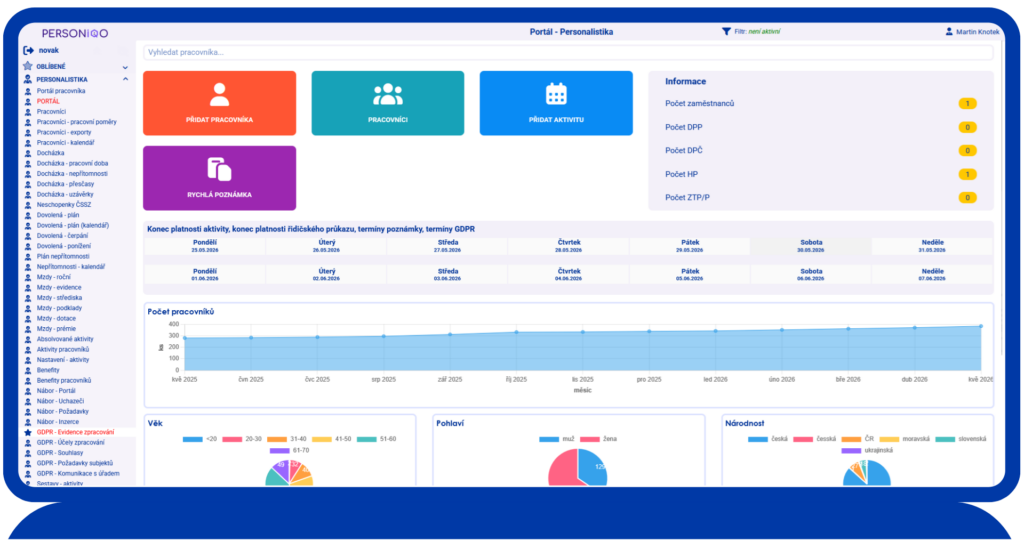1024x549 pixels.
Task: Click the muž blue legend swatch
Action: [549, 439]
